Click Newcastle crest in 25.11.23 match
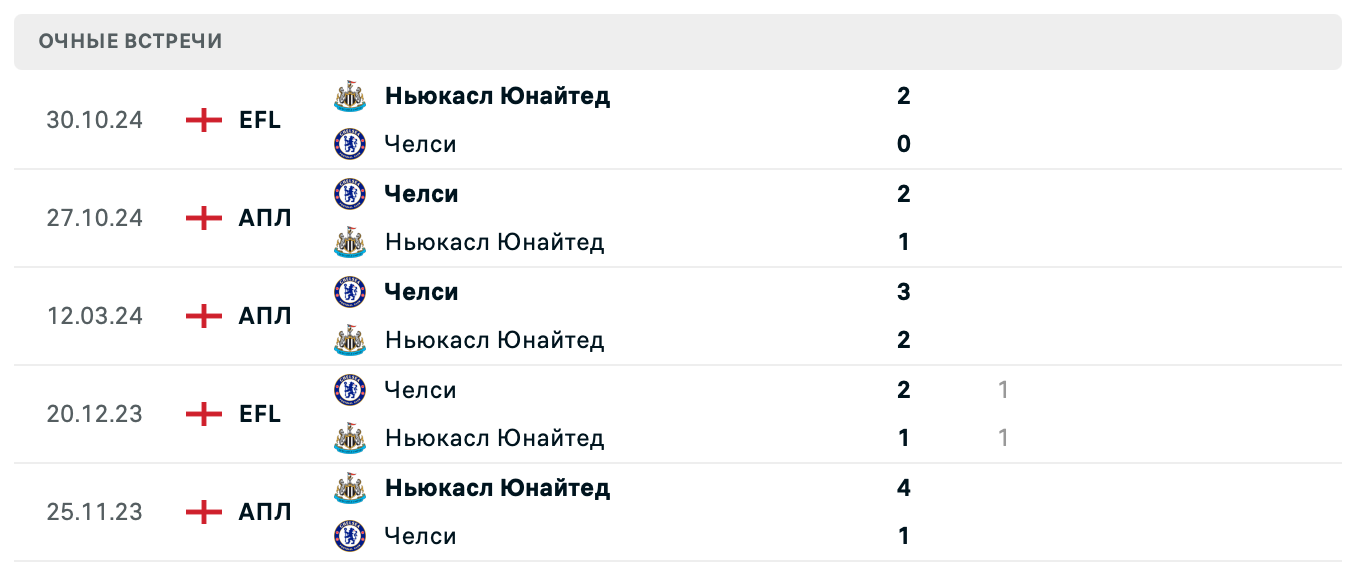1356x576 pixels. [x=349, y=488]
